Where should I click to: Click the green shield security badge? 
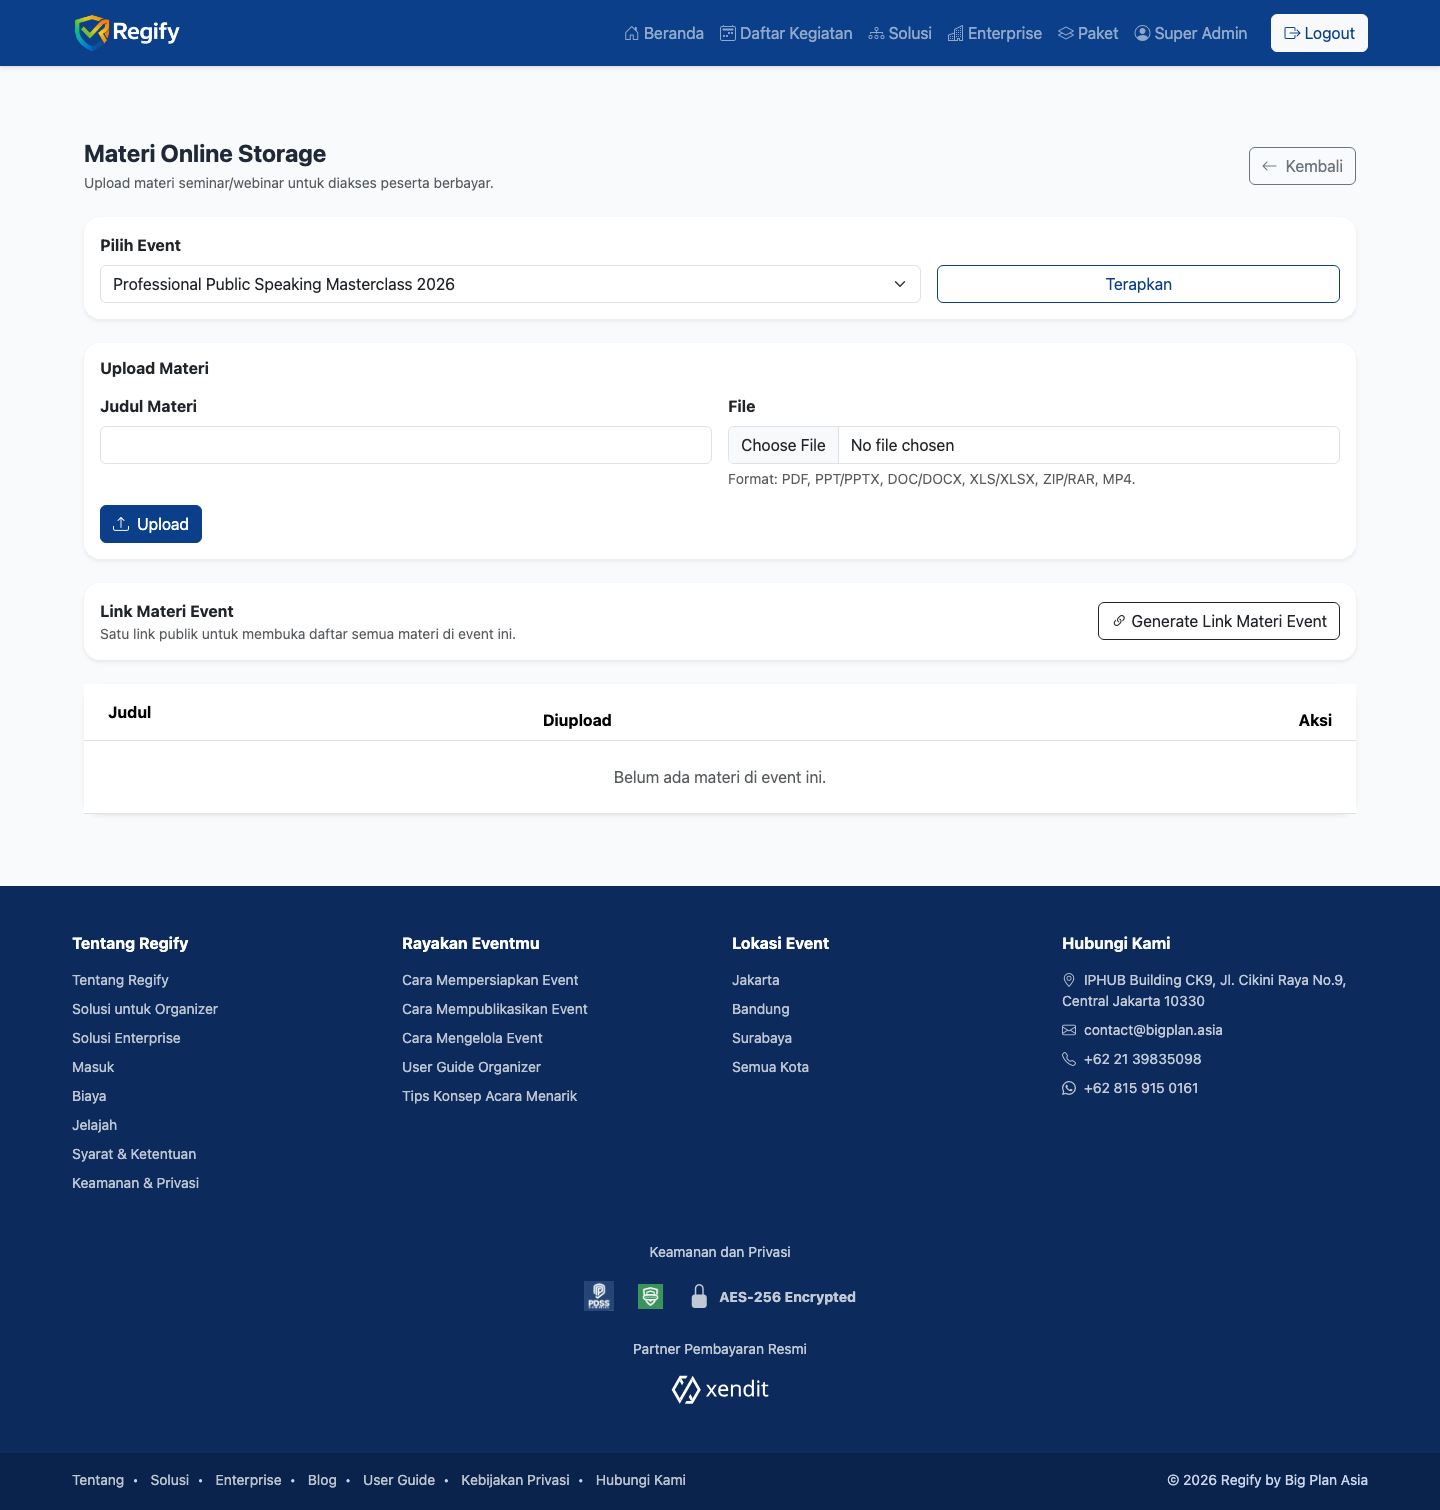[651, 1296]
